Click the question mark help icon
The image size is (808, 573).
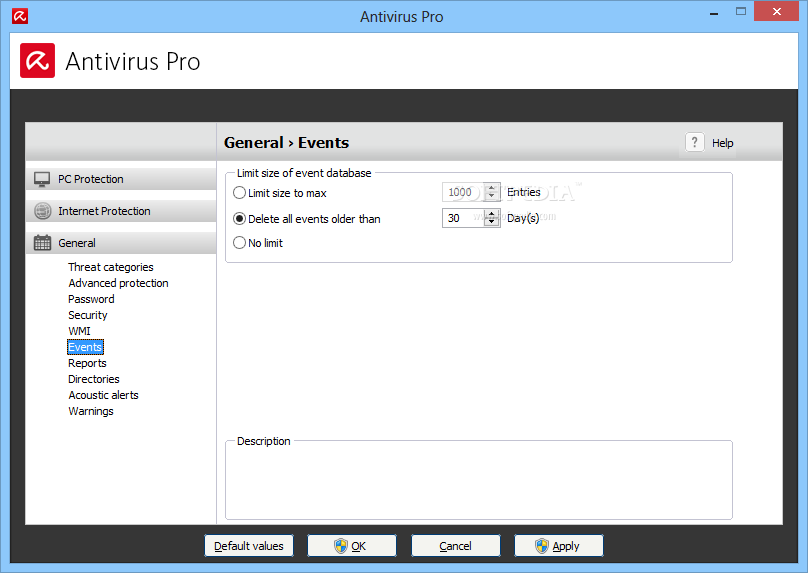[695, 142]
